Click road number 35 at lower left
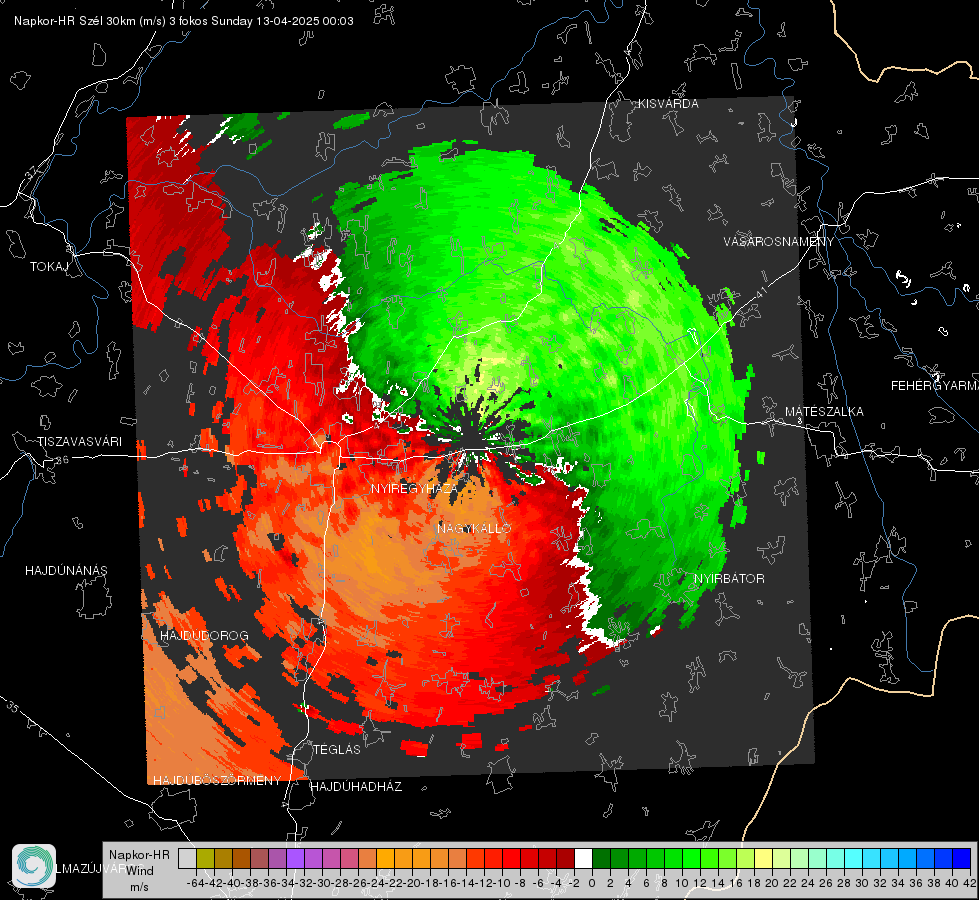The width and height of the screenshot is (979, 900). 13,707
